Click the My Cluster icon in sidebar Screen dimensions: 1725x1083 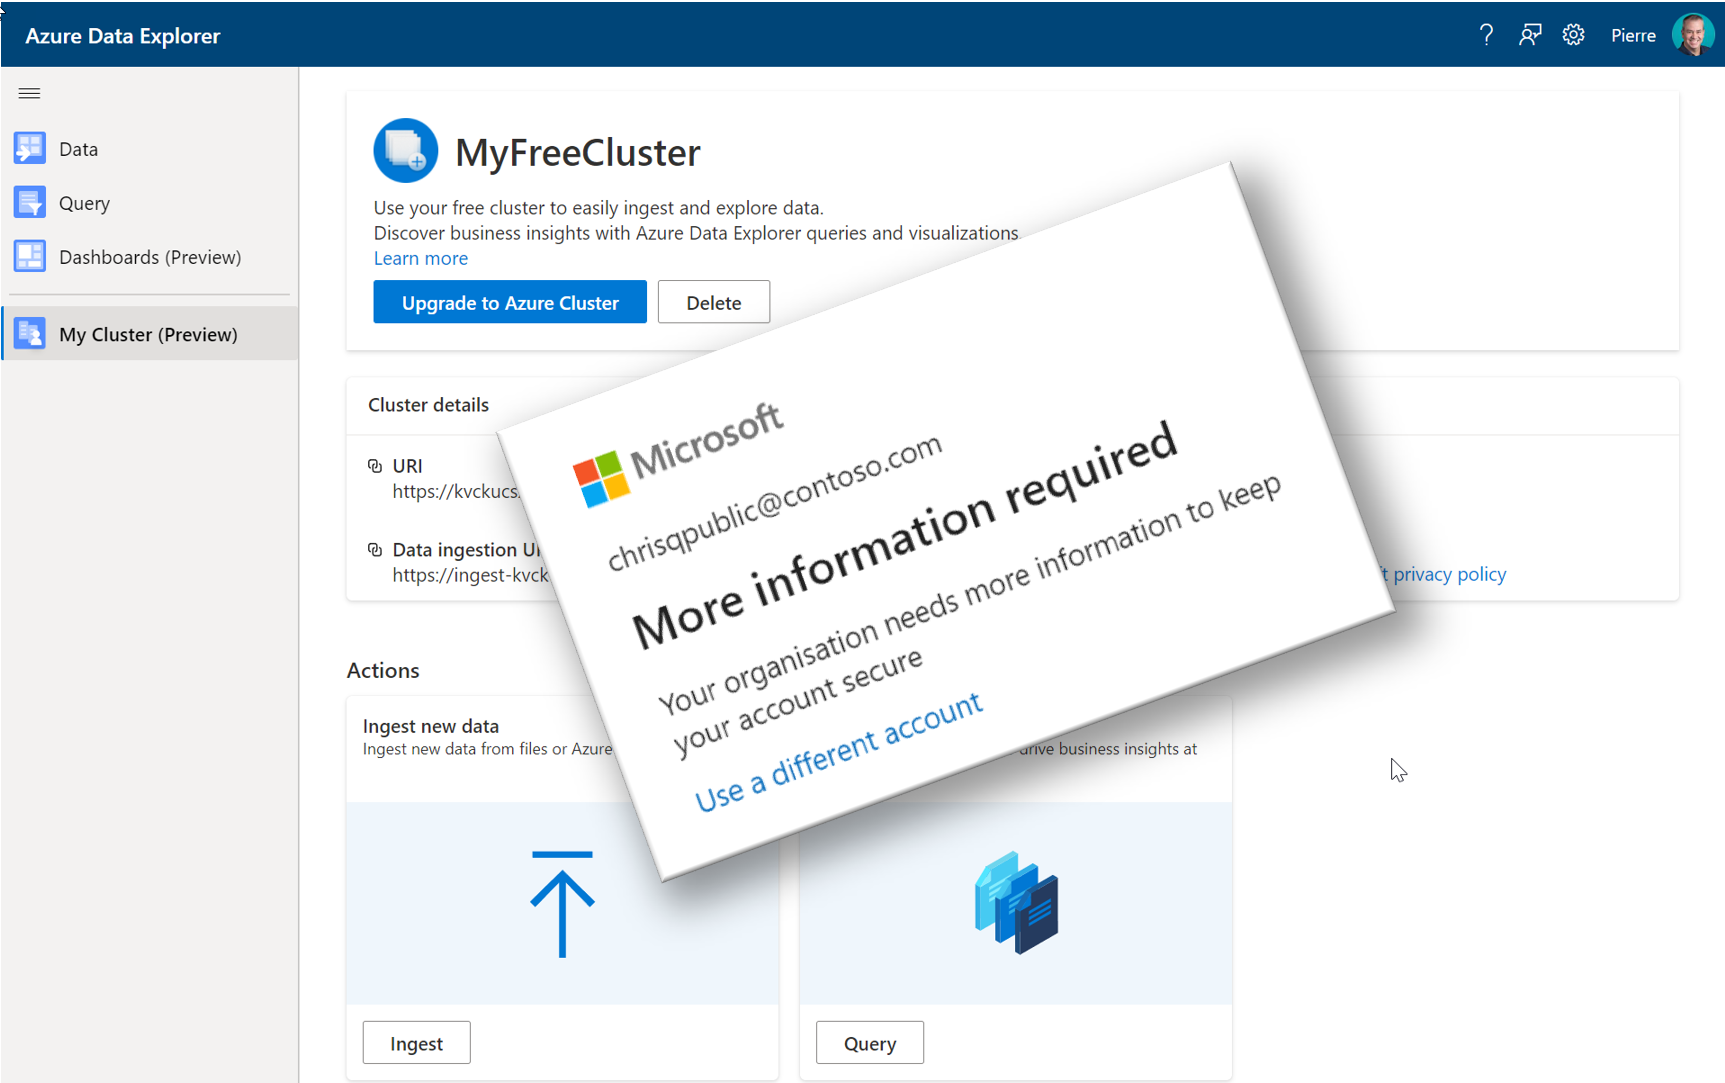click(30, 333)
